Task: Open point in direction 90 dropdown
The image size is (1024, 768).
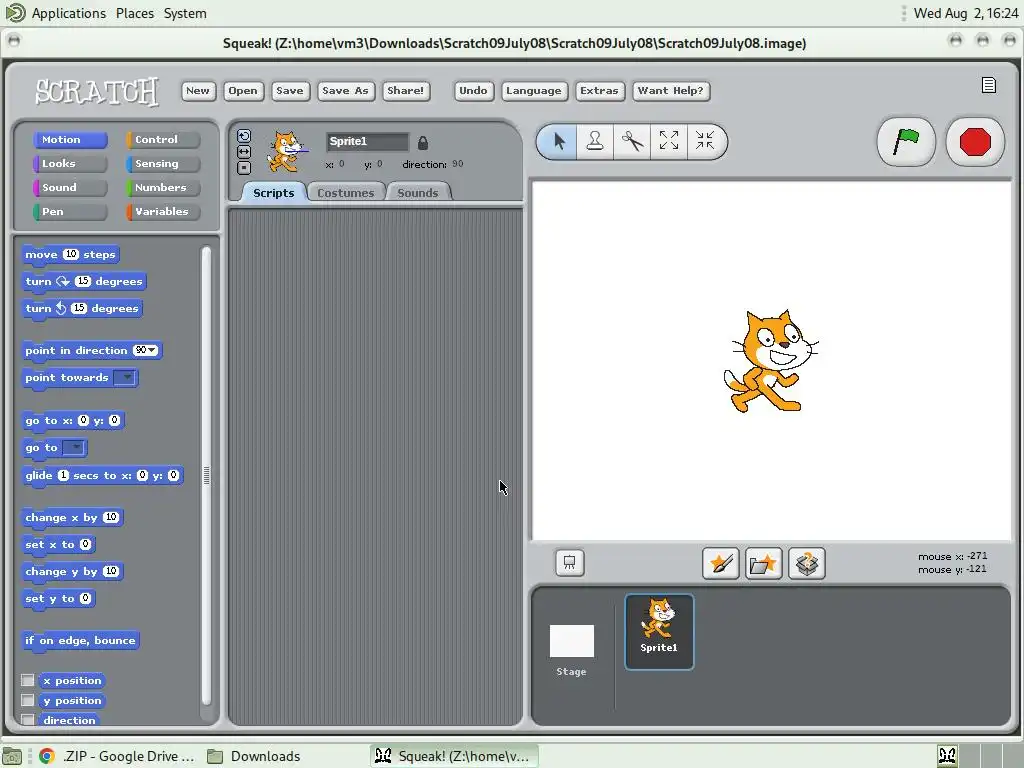Action: point(152,351)
